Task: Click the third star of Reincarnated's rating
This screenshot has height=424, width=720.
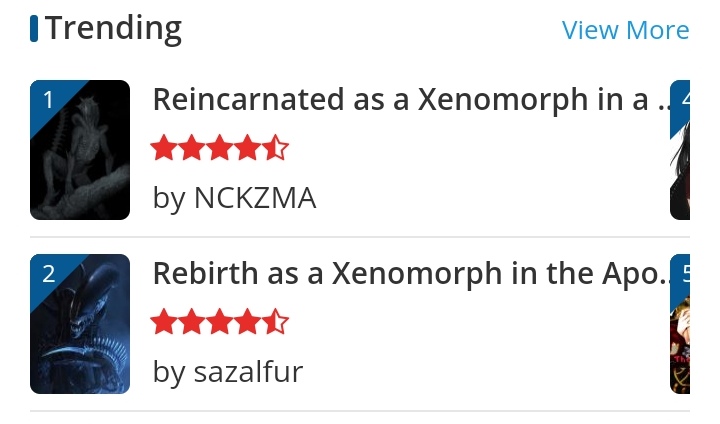Action: tap(220, 150)
